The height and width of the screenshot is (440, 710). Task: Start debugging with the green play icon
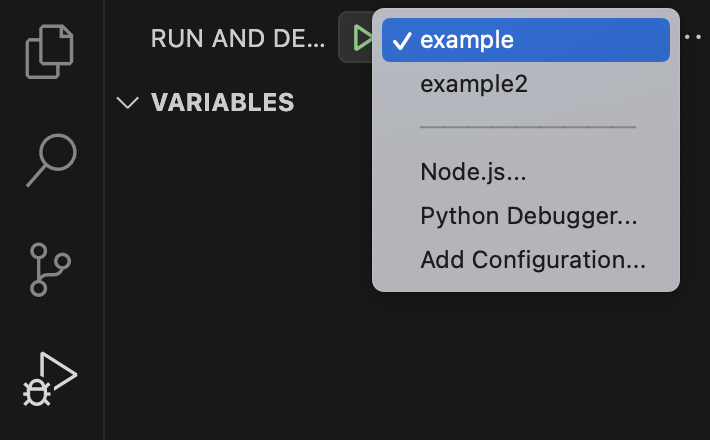click(x=362, y=38)
